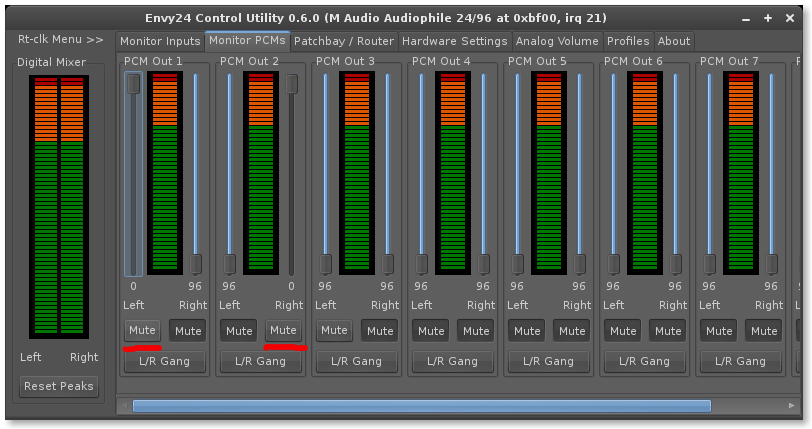
Task: Click the scrollbar left arrow
Action: (x=124, y=406)
